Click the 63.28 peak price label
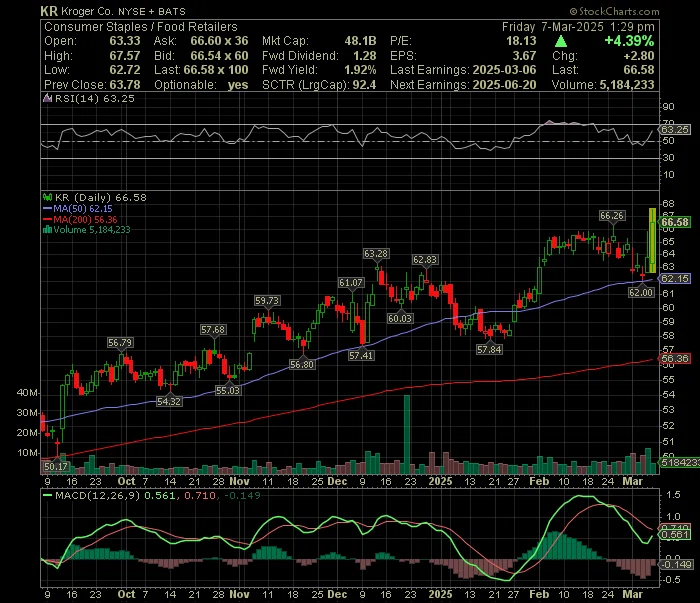The height and width of the screenshot is (603, 700). pyautogui.click(x=376, y=254)
